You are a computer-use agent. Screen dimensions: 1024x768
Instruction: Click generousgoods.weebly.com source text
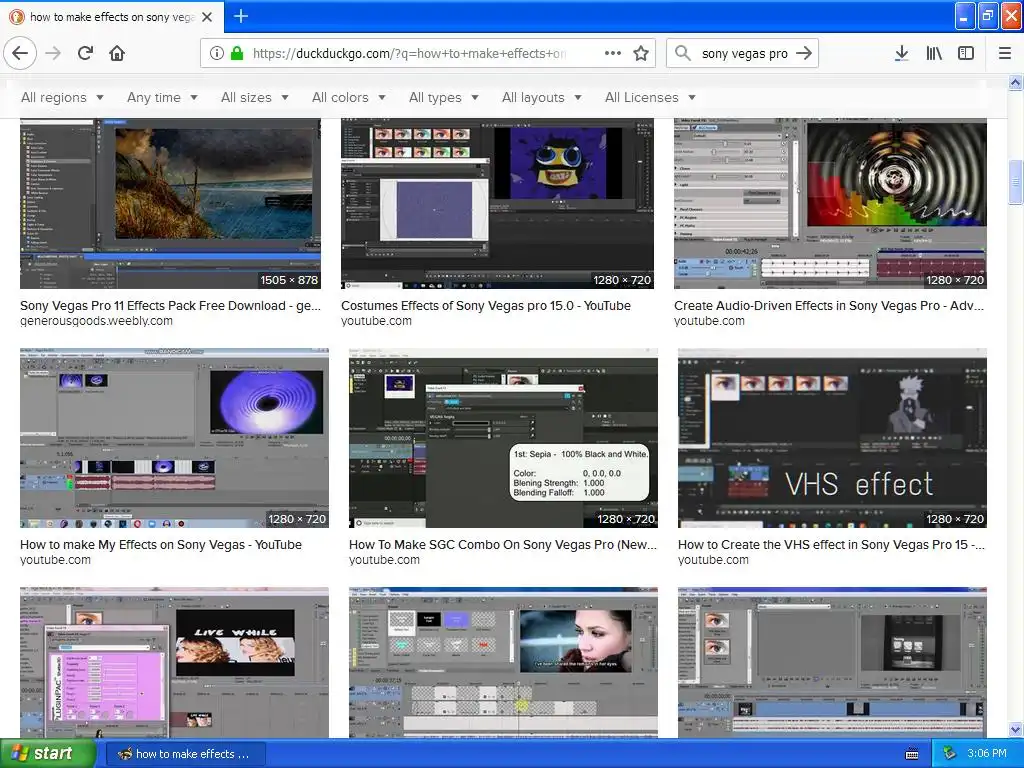[97, 321]
